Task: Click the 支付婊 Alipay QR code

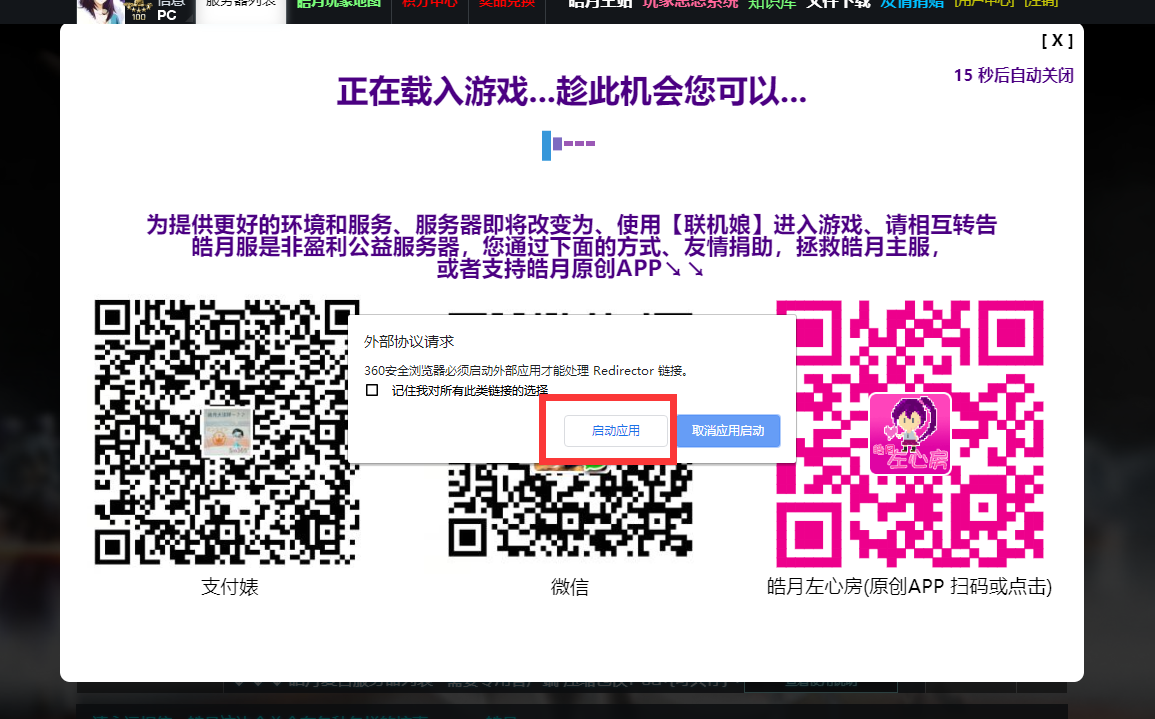Action: pyautogui.click(x=227, y=432)
